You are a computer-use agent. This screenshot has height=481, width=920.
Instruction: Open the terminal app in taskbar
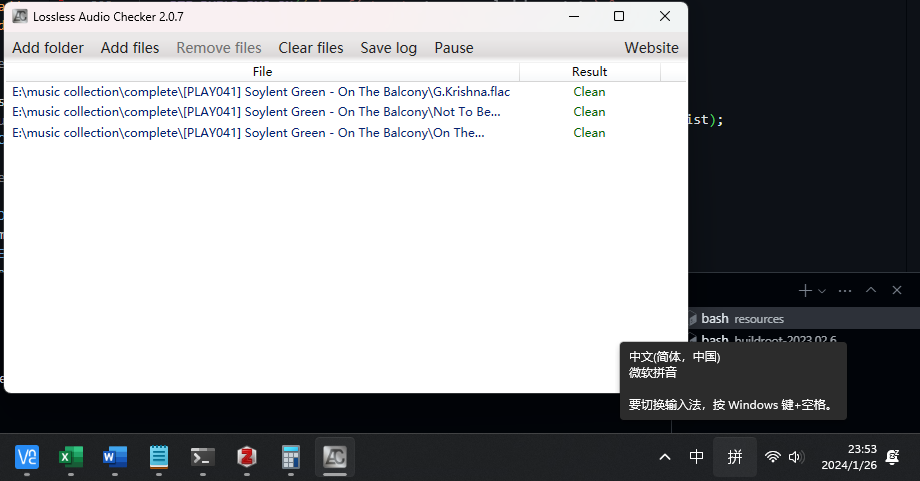pyautogui.click(x=203, y=457)
